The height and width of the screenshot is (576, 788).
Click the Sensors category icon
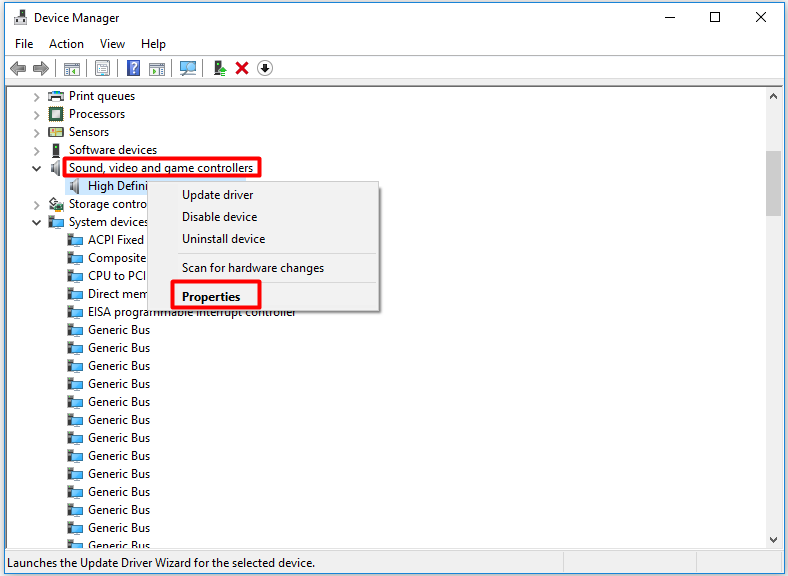click(x=56, y=132)
